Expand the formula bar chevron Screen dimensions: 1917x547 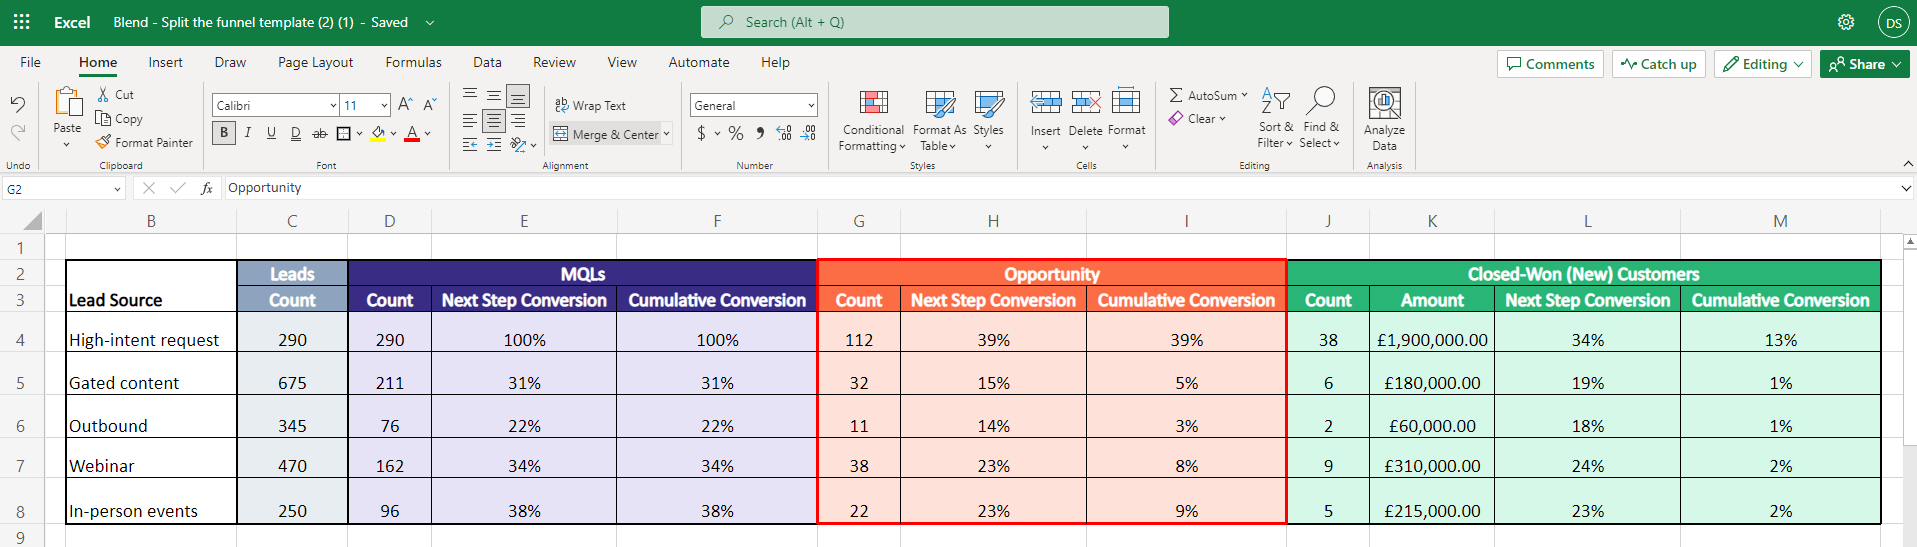(1906, 188)
